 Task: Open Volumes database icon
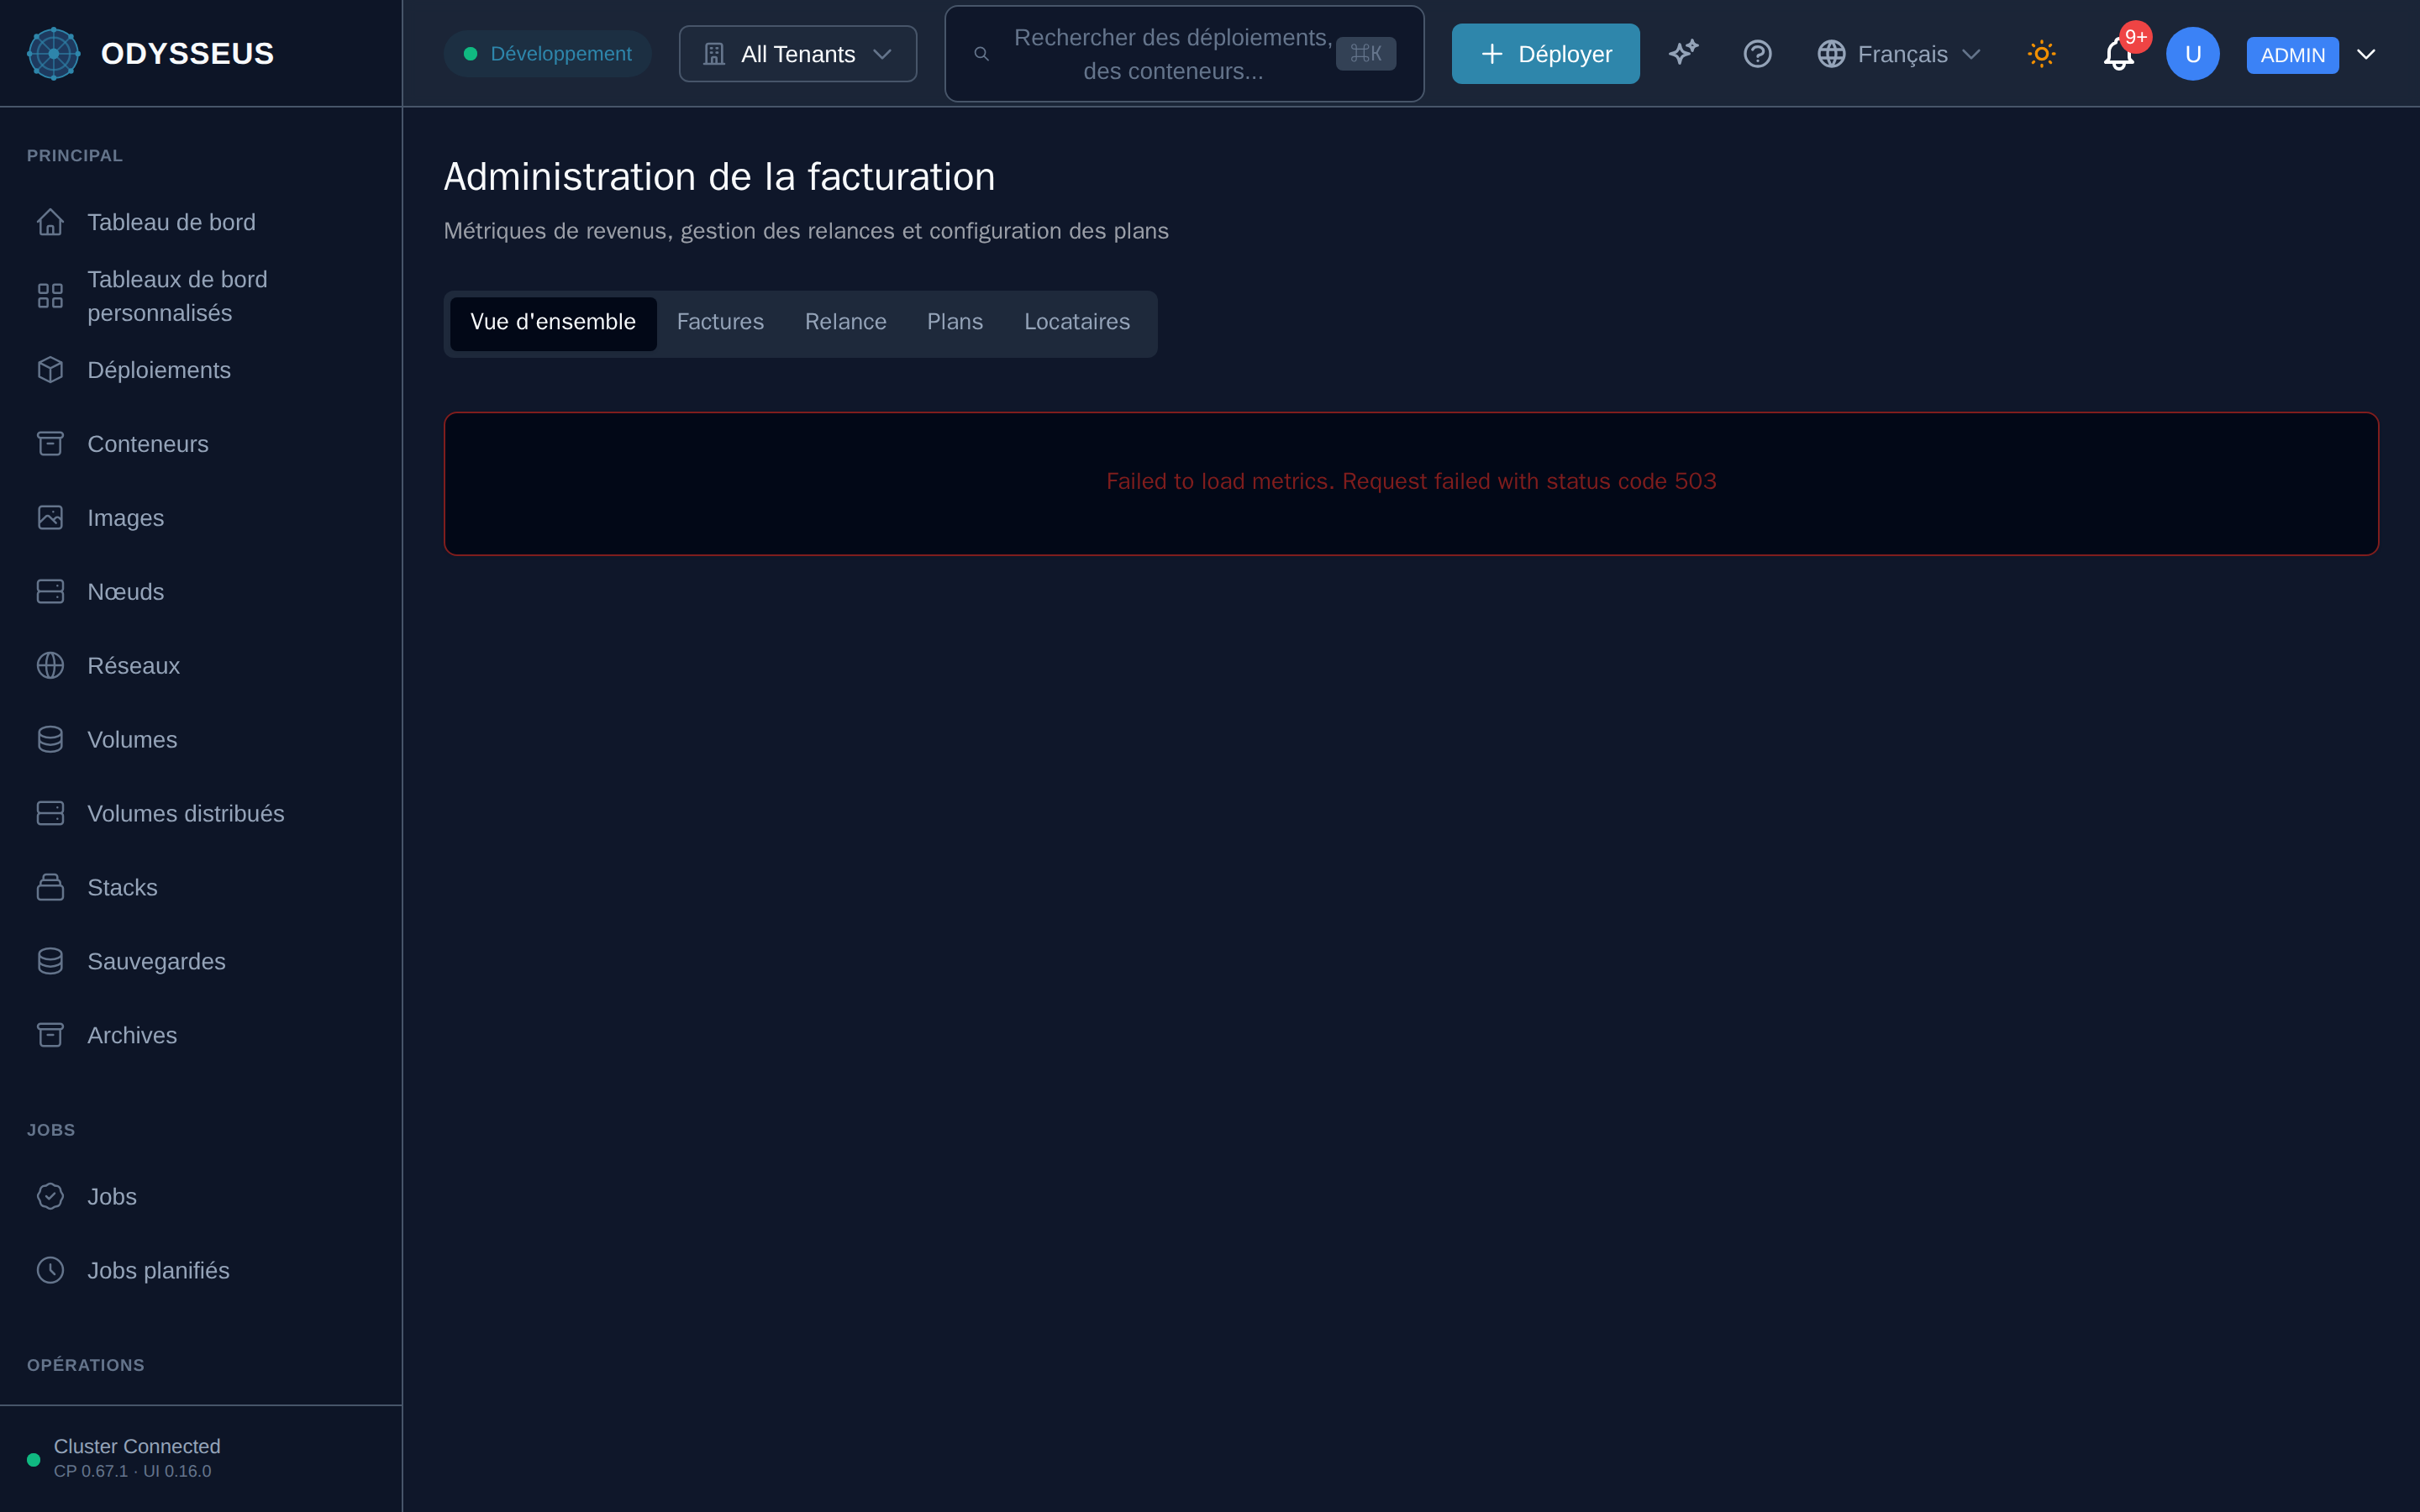tap(50, 740)
